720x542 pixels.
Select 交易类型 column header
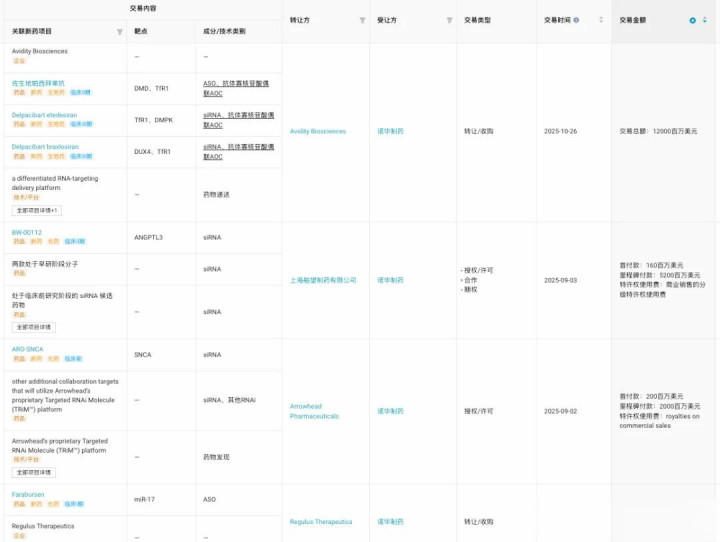click(478, 20)
